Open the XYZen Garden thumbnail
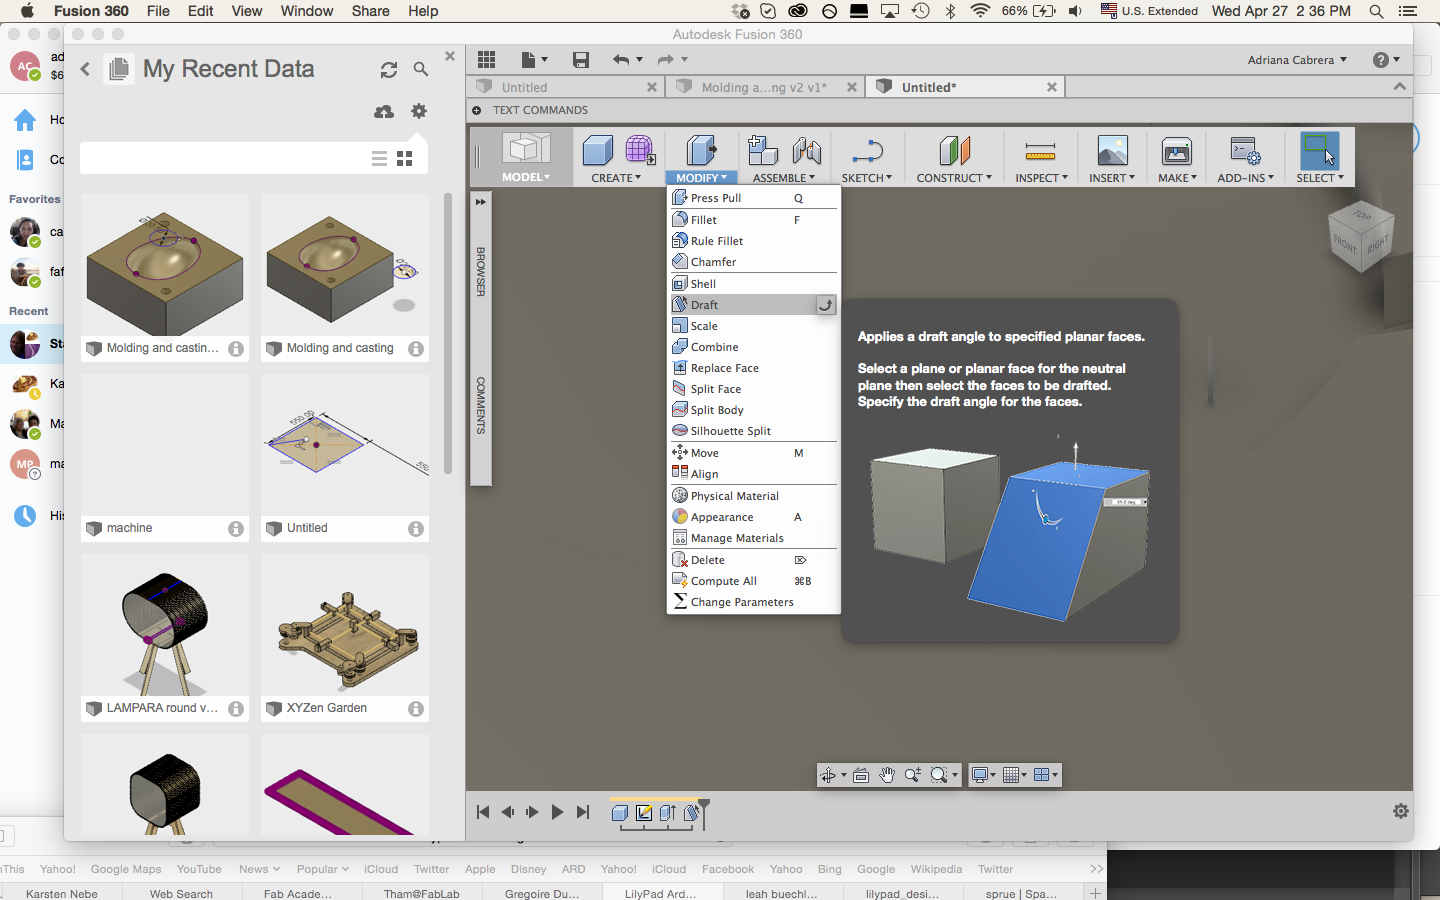 click(345, 627)
